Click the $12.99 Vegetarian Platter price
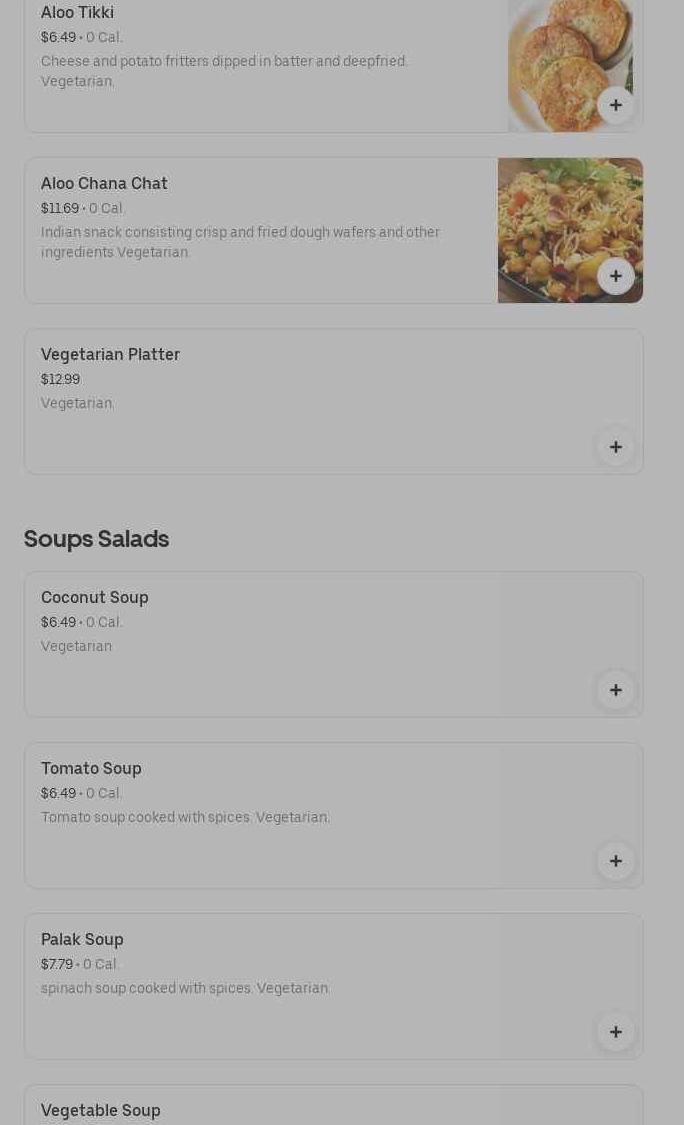This screenshot has width=684, height=1125. tap(60, 380)
